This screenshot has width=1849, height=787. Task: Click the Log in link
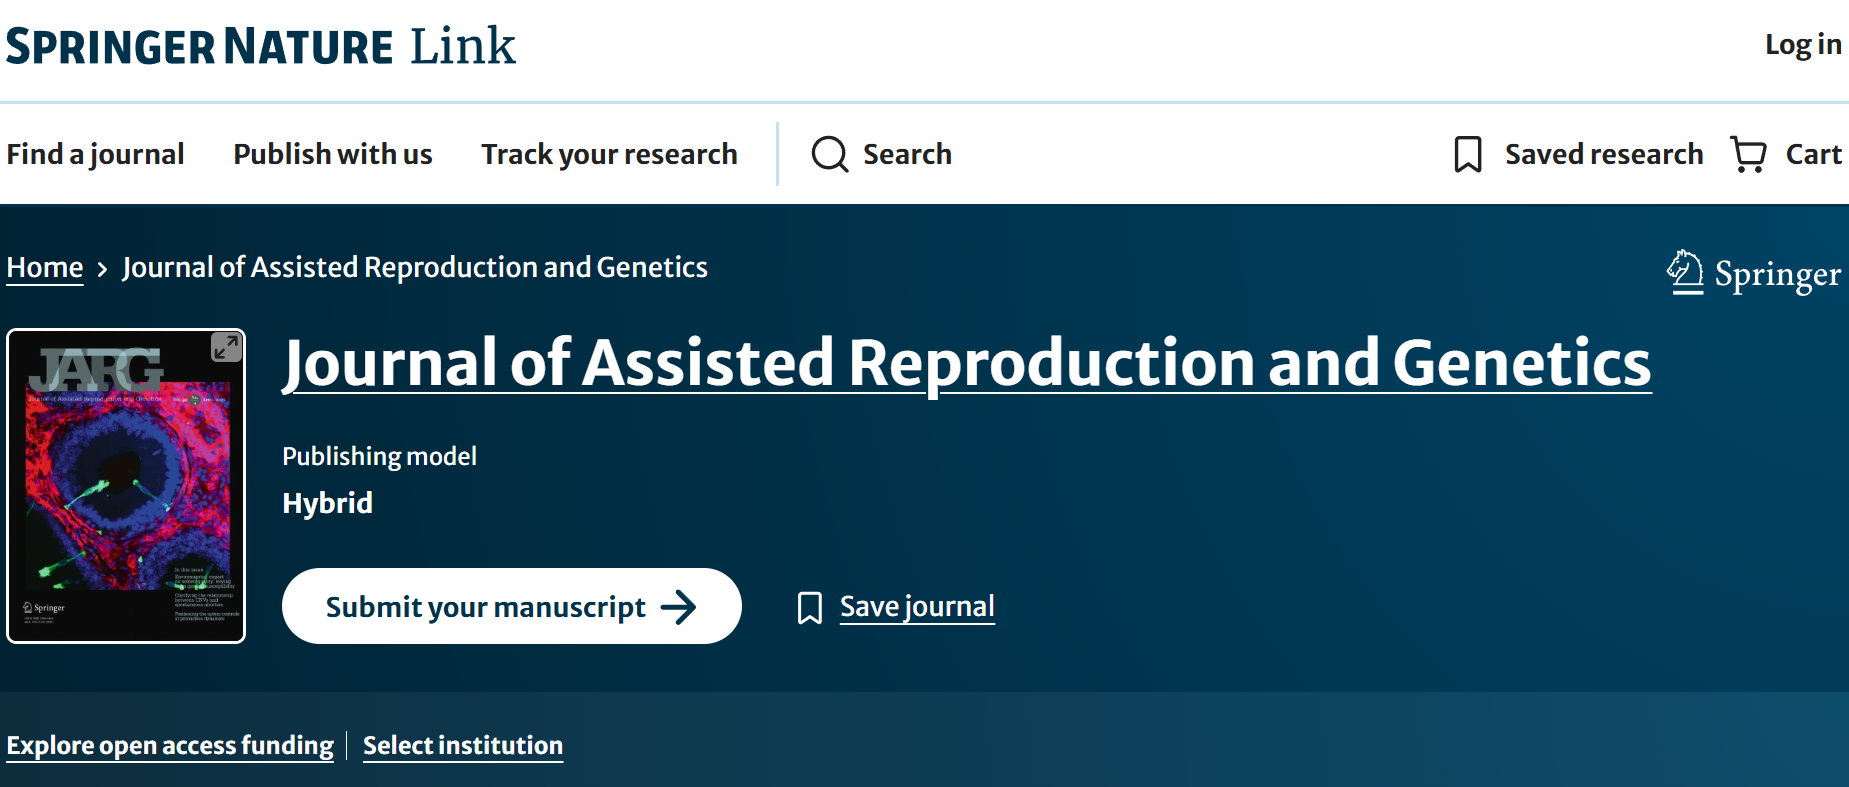(1803, 45)
